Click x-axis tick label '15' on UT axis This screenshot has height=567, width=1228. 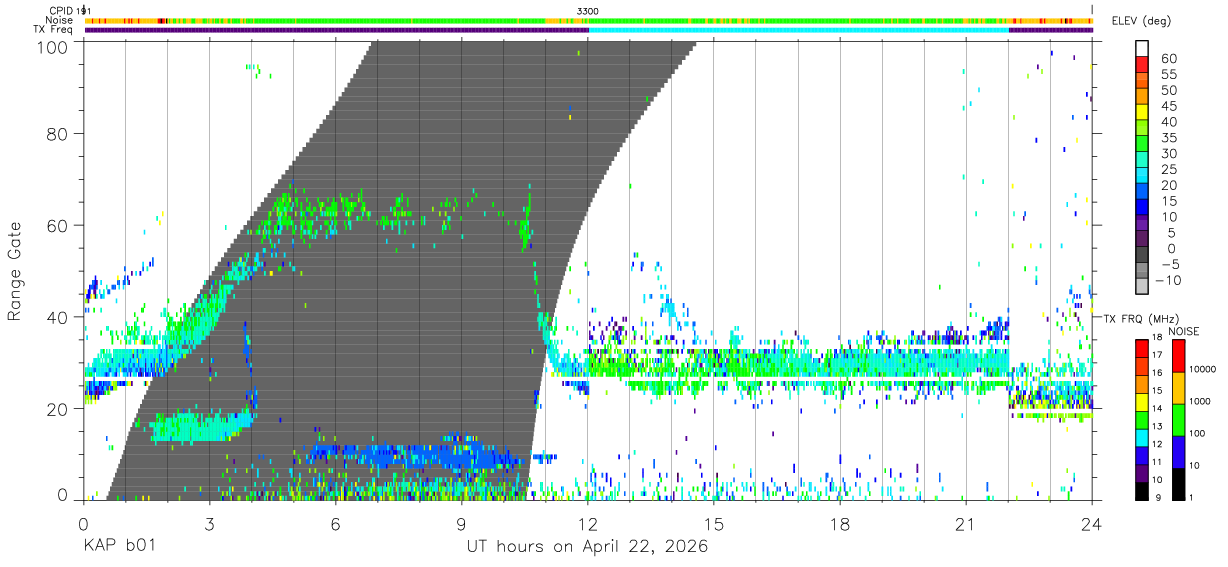coord(714,524)
